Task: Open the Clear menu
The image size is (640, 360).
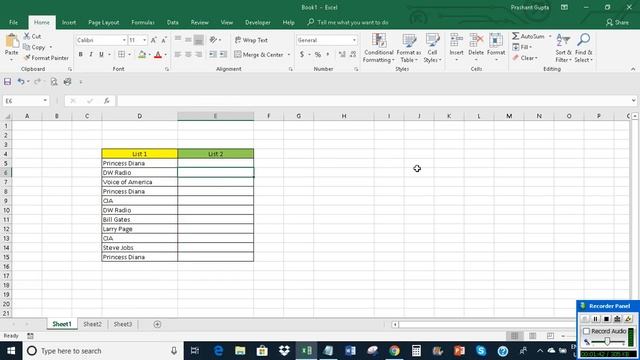Action: pos(525,58)
